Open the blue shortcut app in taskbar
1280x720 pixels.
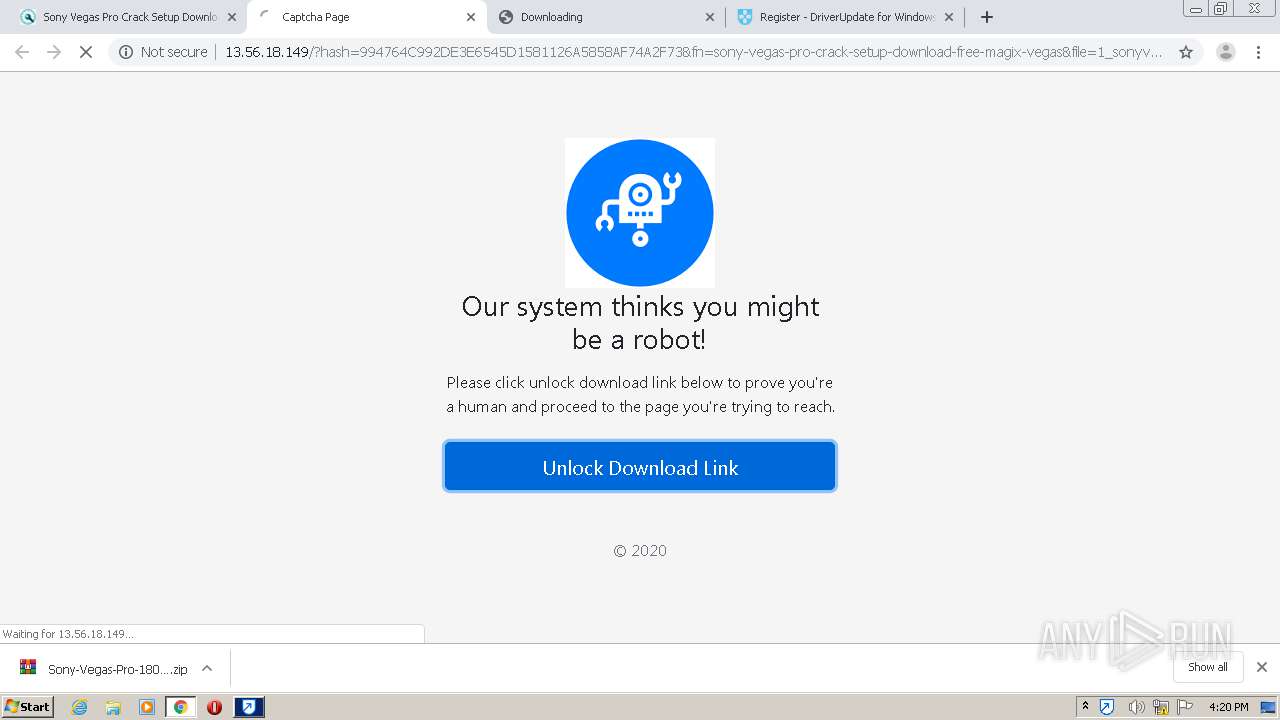tap(249, 707)
